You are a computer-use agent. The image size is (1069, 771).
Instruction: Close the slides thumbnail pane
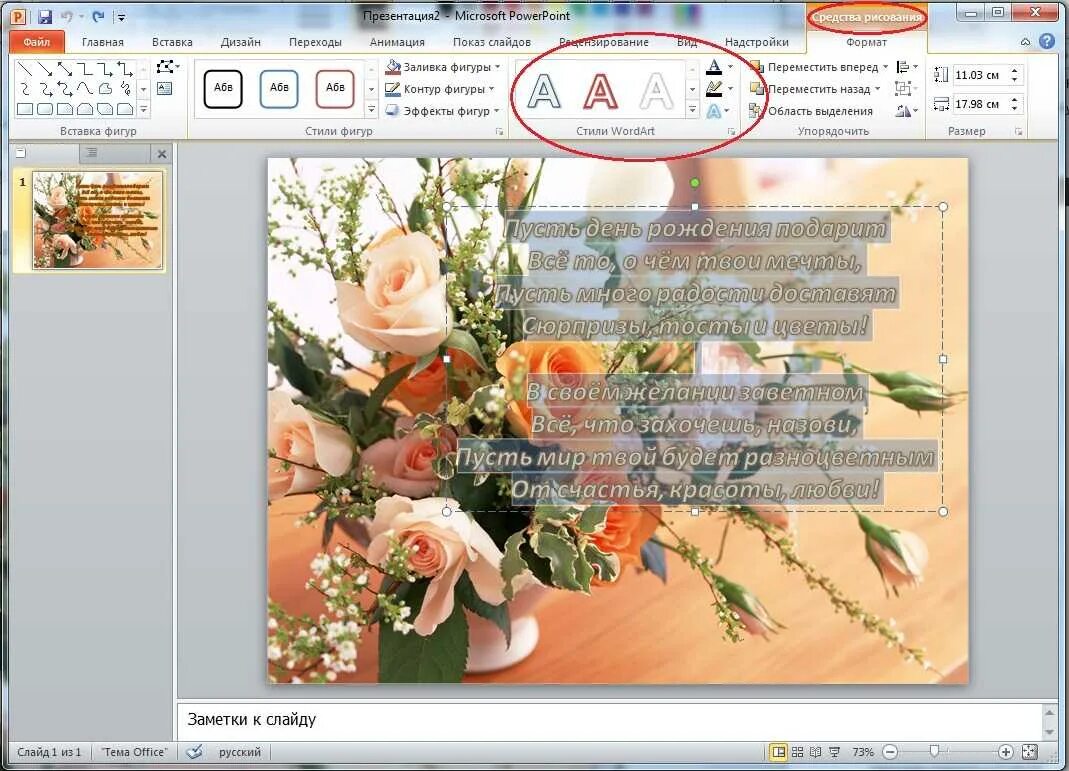pyautogui.click(x=162, y=154)
